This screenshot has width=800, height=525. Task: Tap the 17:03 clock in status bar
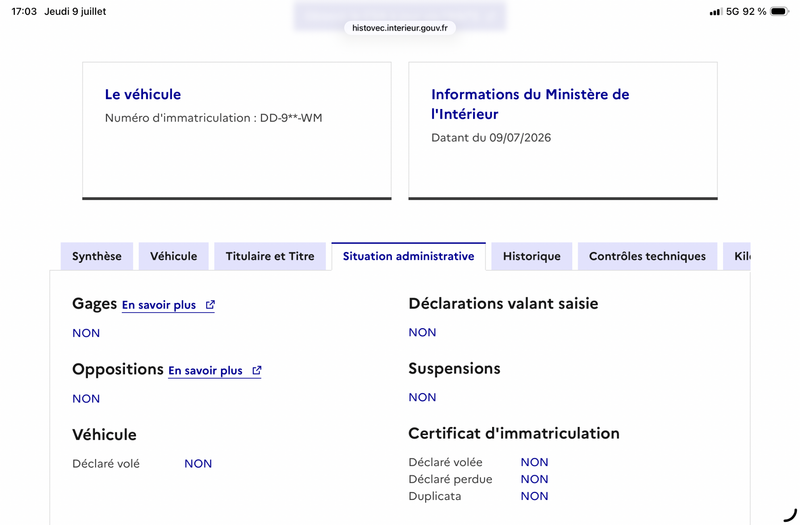point(24,11)
